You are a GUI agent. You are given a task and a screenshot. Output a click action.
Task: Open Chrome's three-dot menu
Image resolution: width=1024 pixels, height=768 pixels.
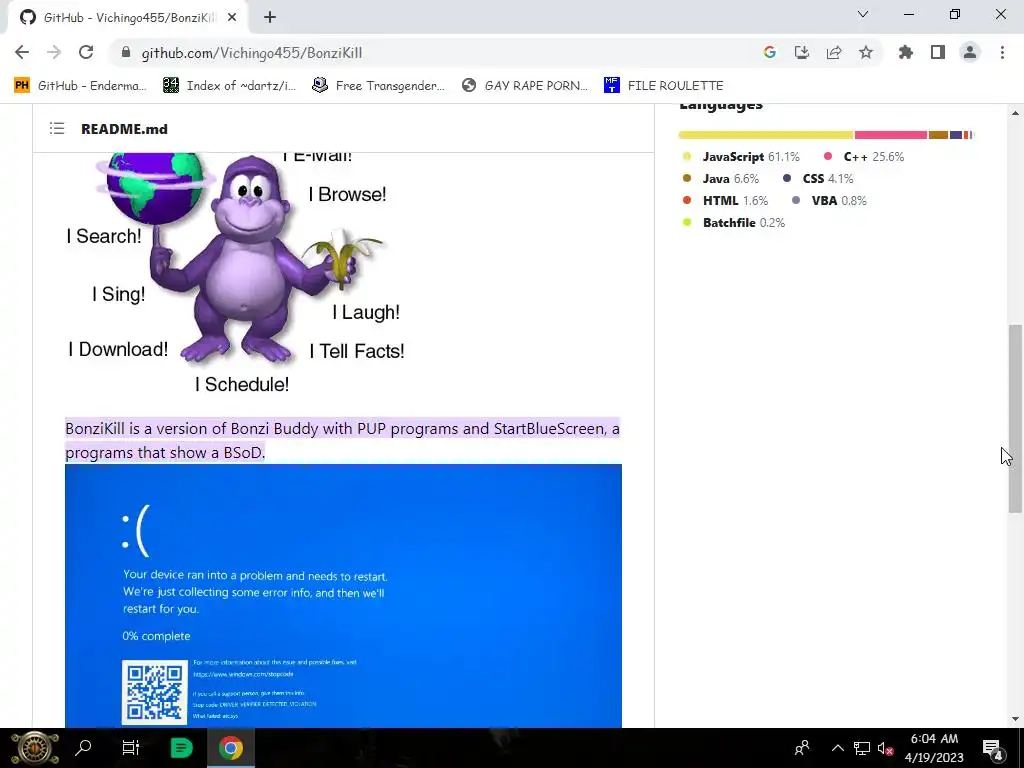(x=1002, y=52)
